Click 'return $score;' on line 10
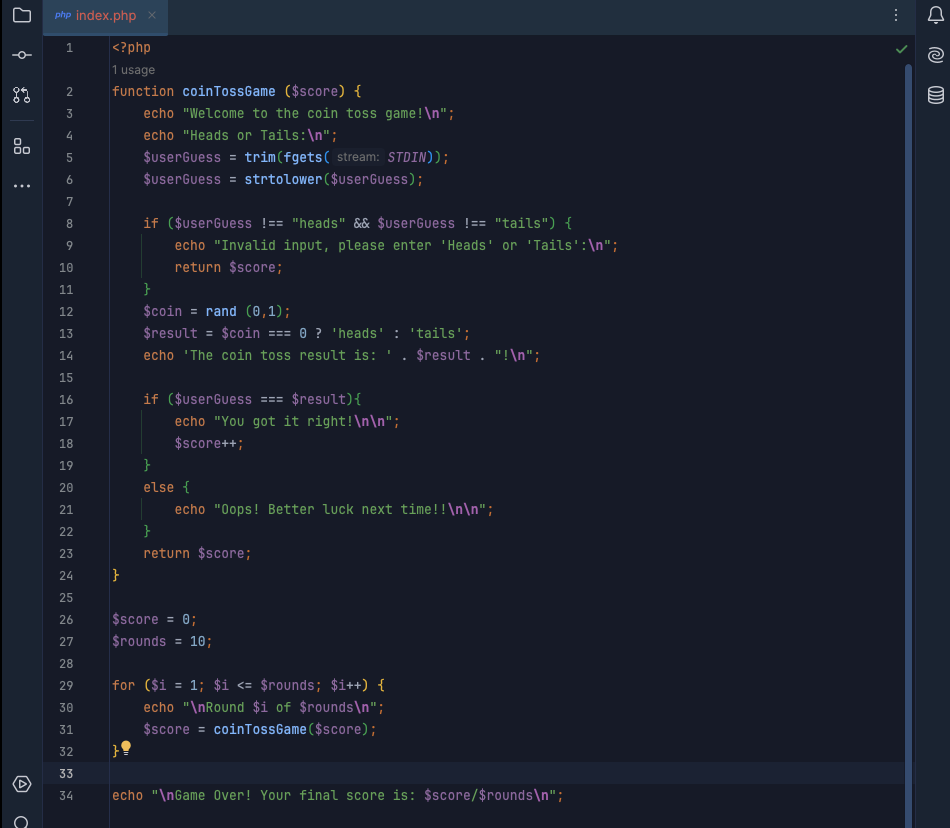The image size is (950, 828). coord(228,267)
